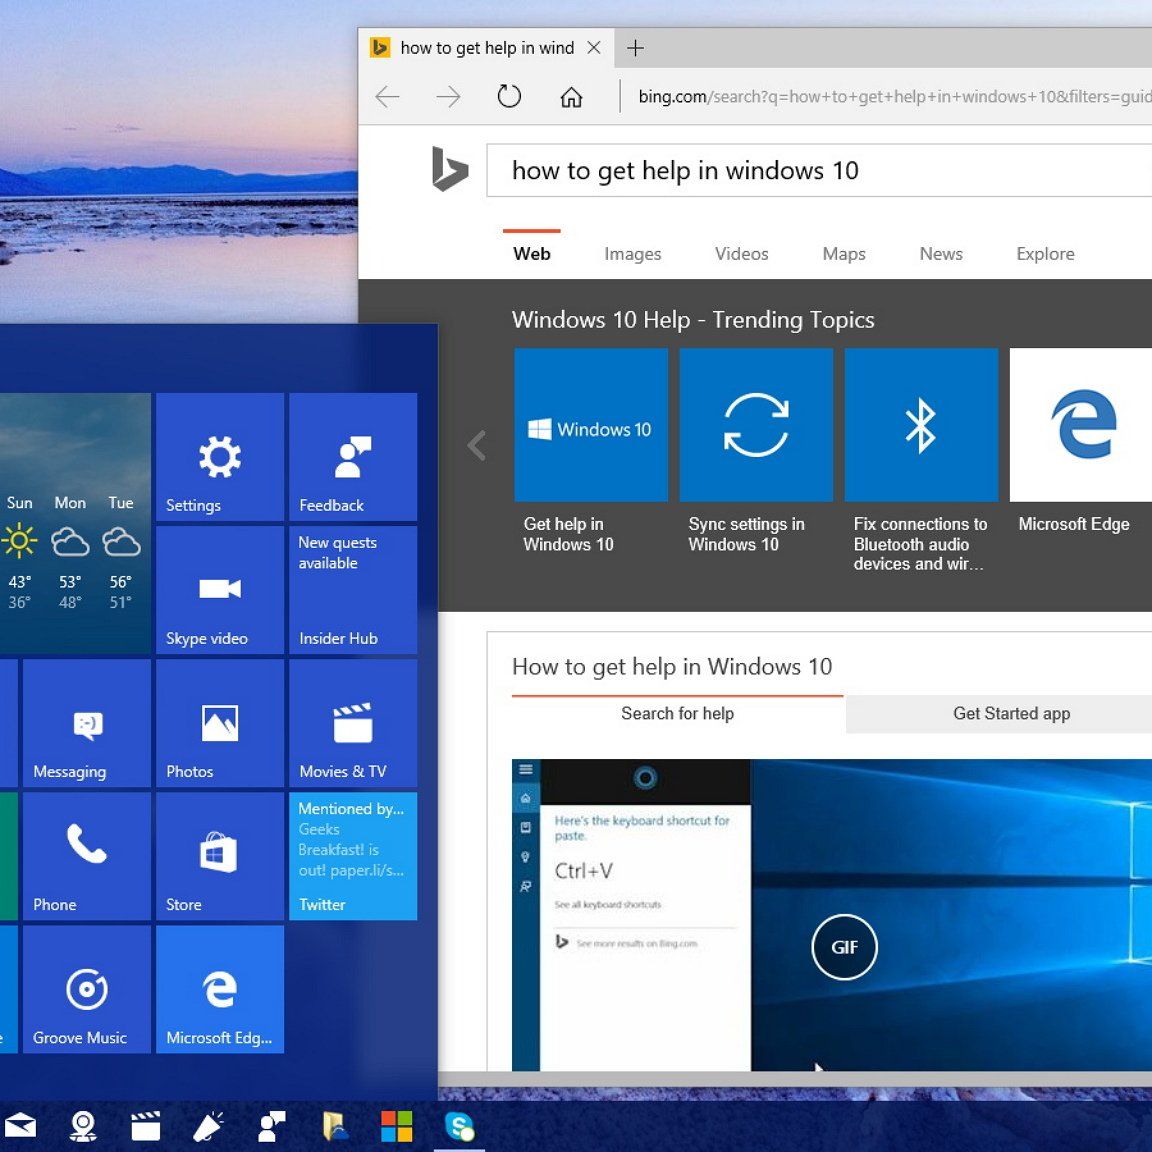Open Insider Hub megaphone on taskbar

(x=208, y=1126)
